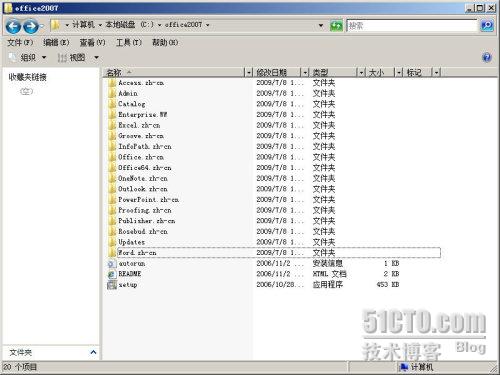This screenshot has width=500, height=375.
Task: Click the 应用程序 type cell of setup
Action: click(328, 285)
